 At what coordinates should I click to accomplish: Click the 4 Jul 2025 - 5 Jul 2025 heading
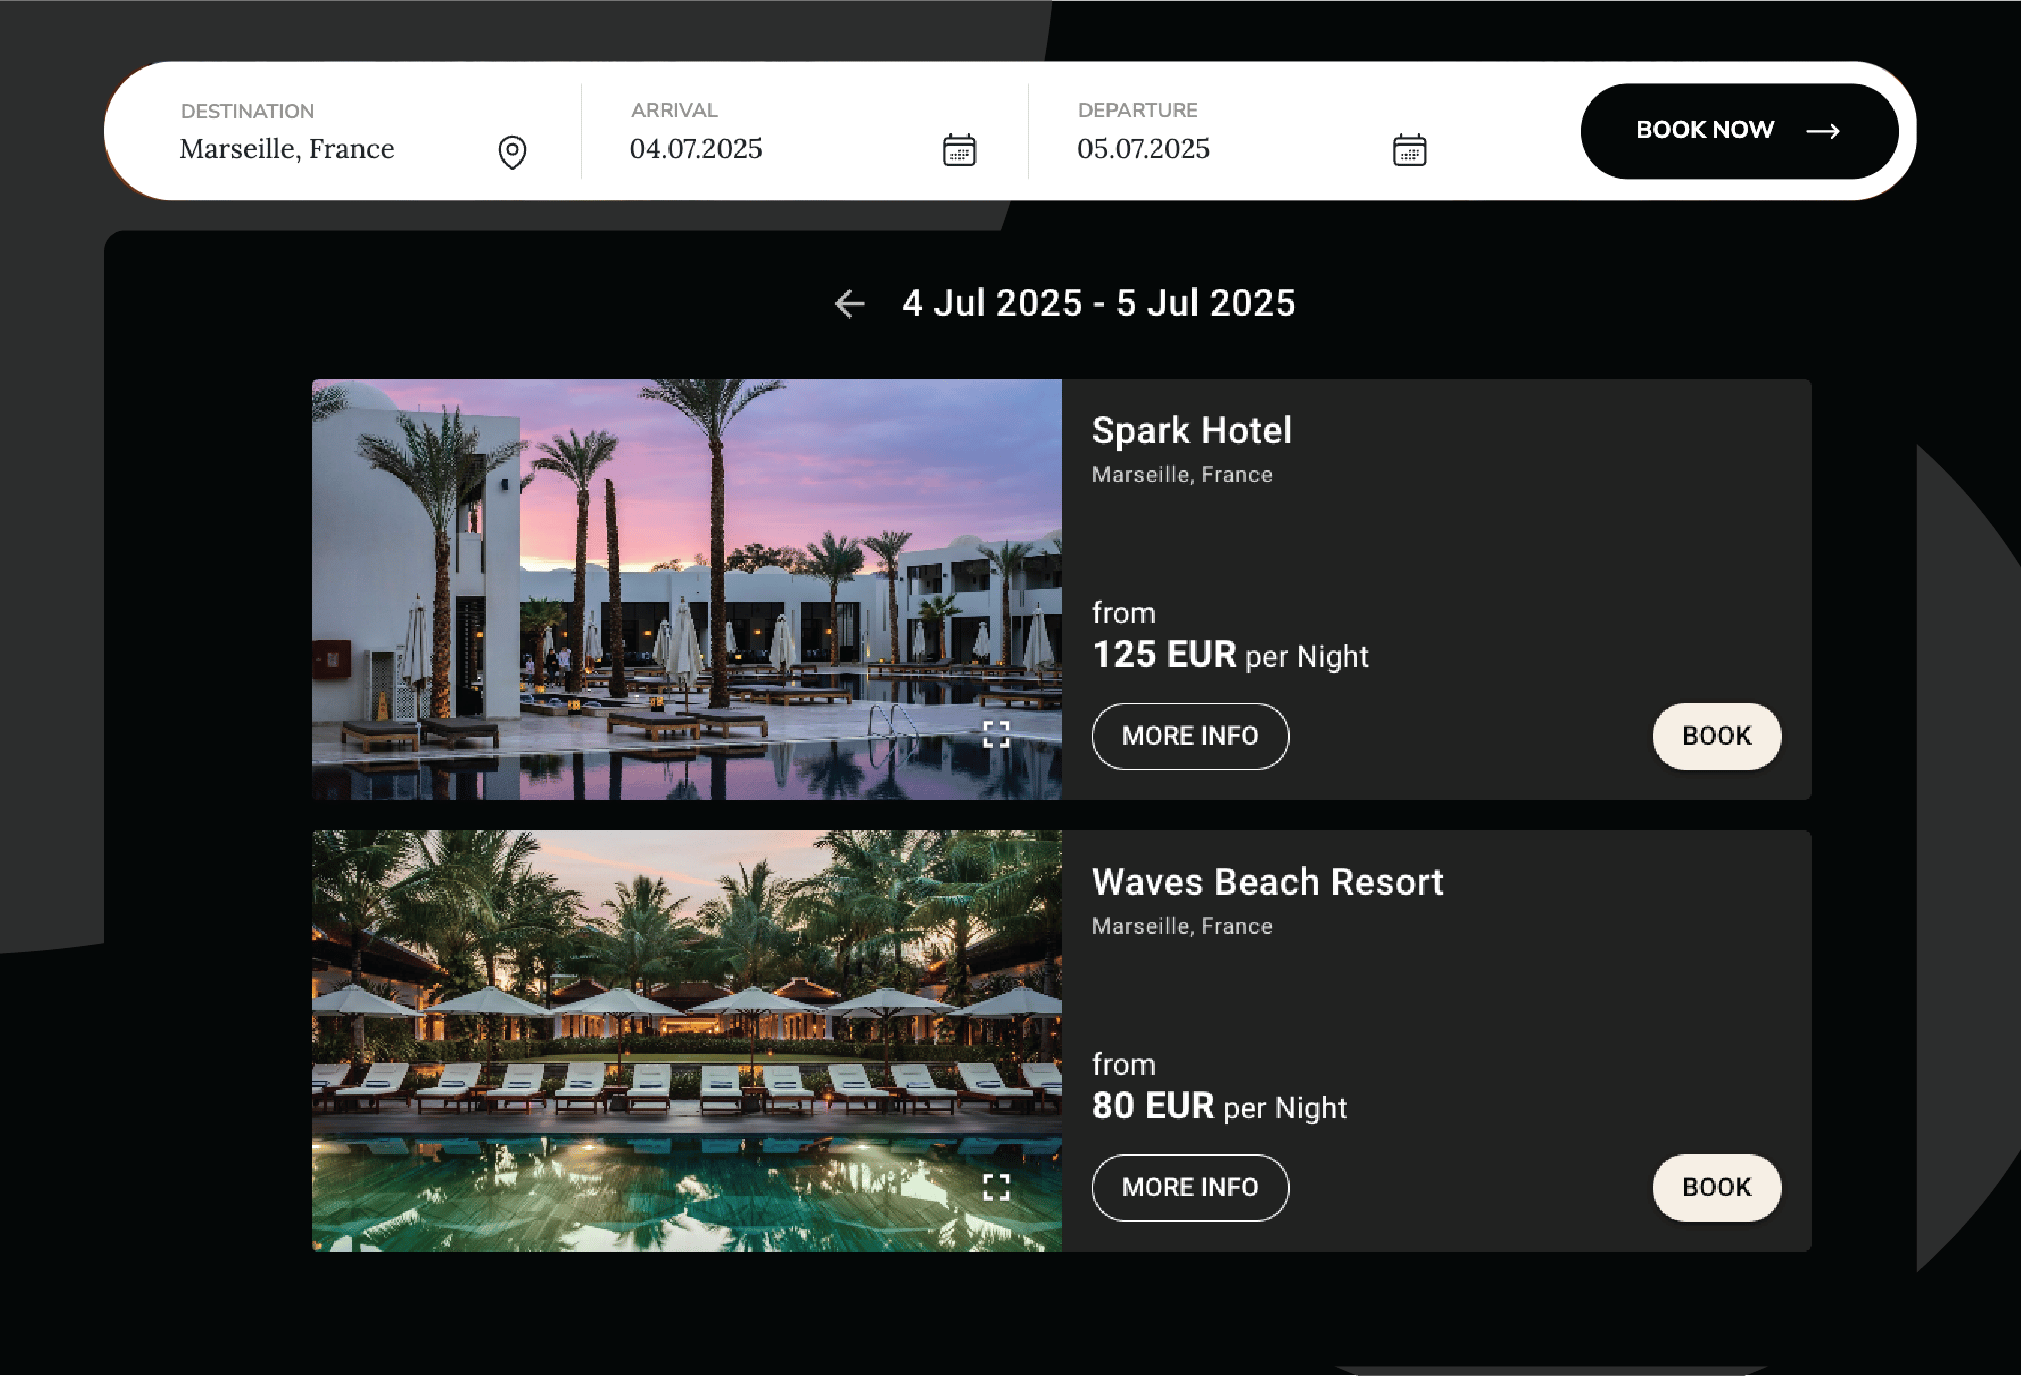(x=1098, y=303)
